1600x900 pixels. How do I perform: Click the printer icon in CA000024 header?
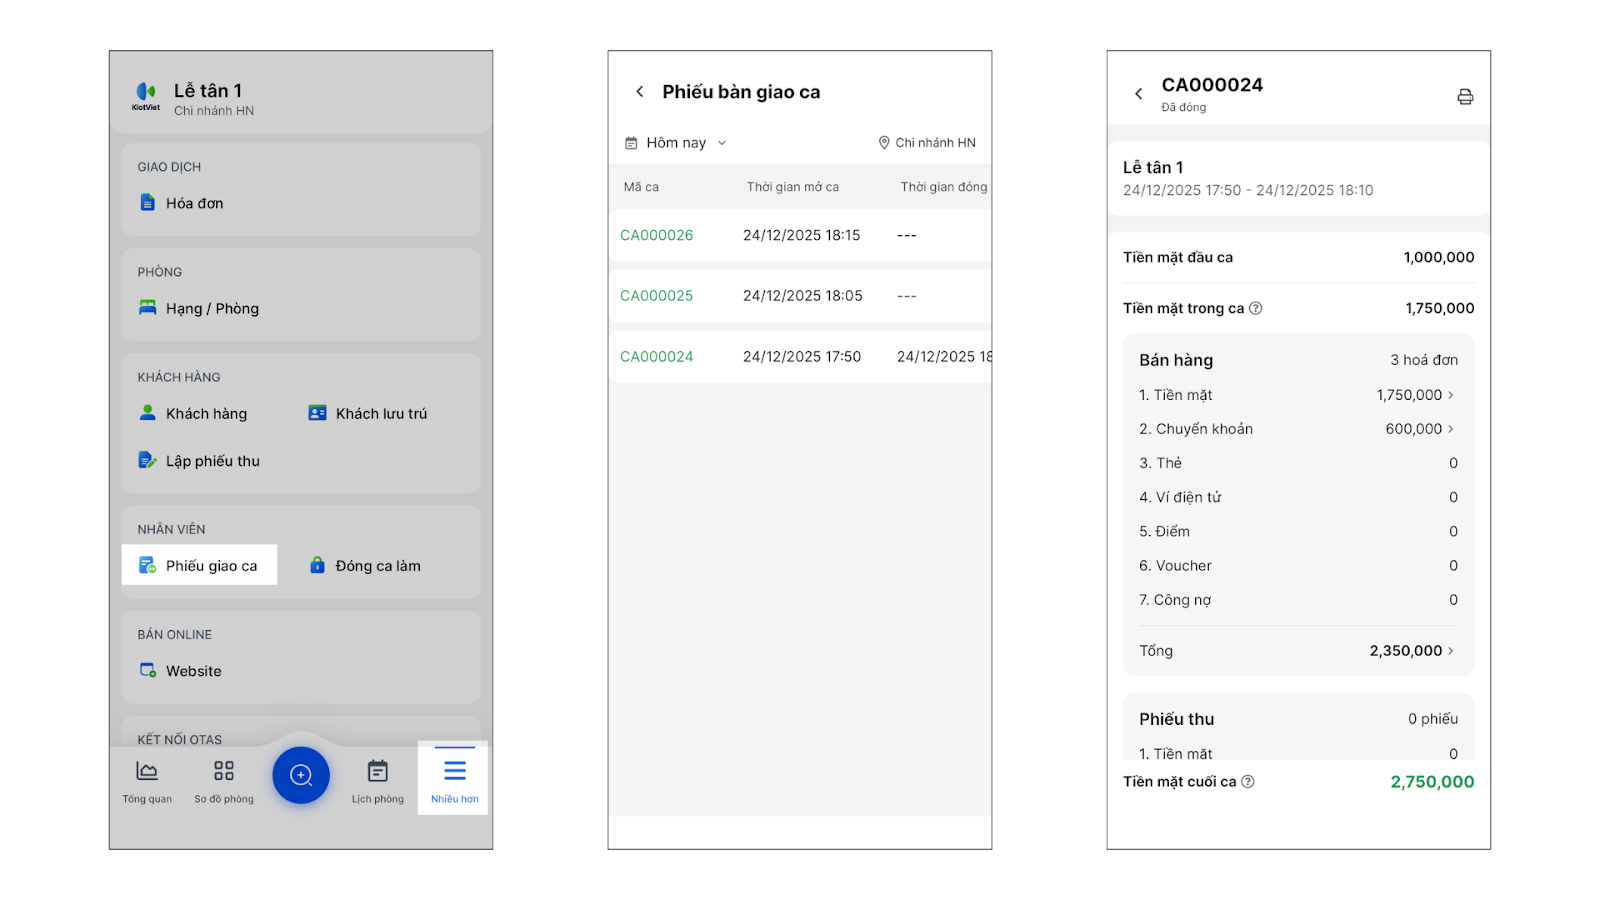(x=1465, y=97)
